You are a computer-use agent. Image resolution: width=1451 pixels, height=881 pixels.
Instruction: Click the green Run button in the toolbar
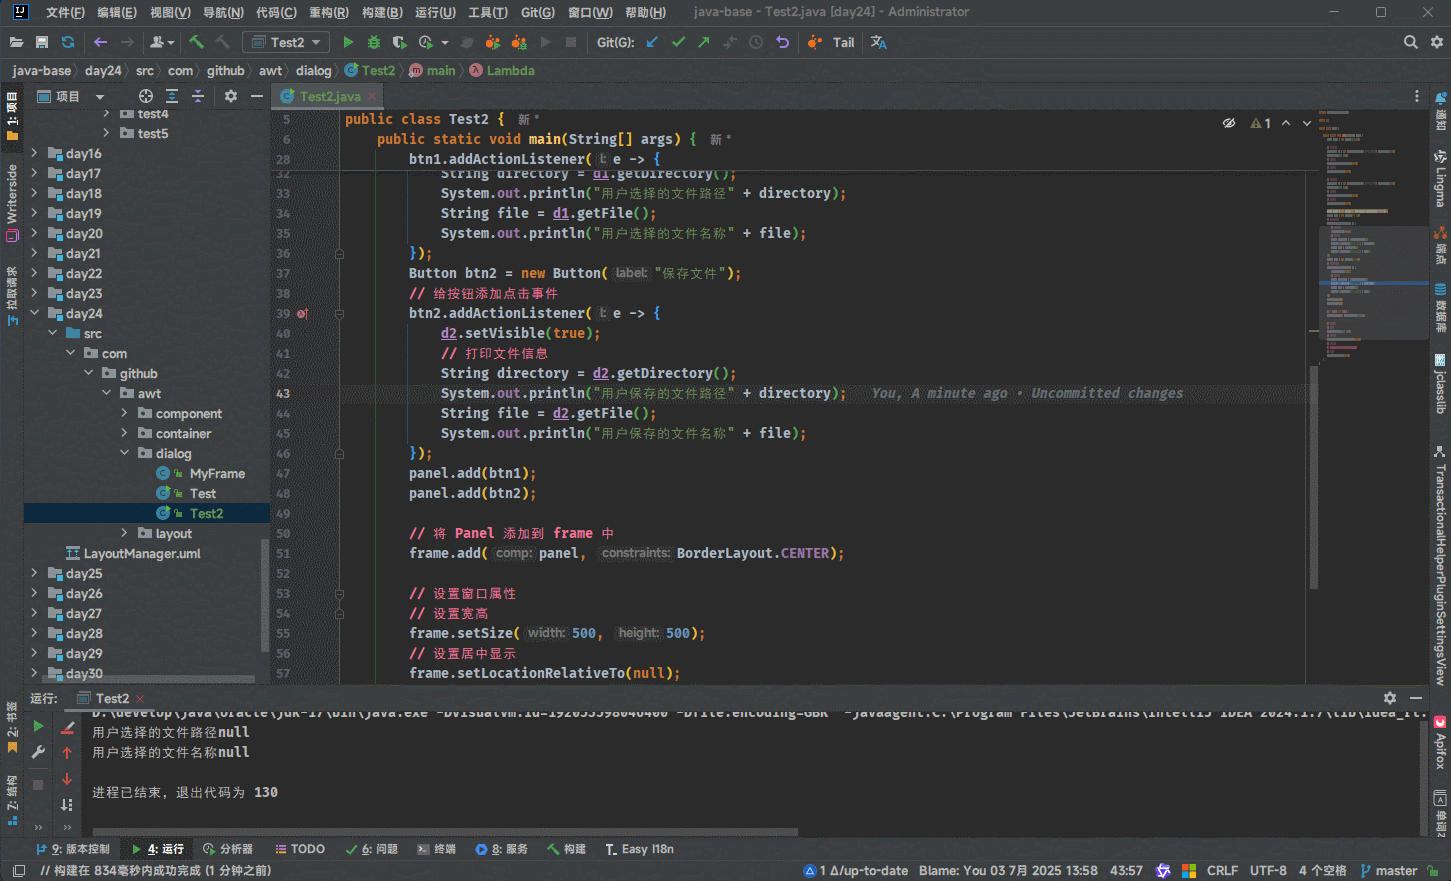coord(348,42)
